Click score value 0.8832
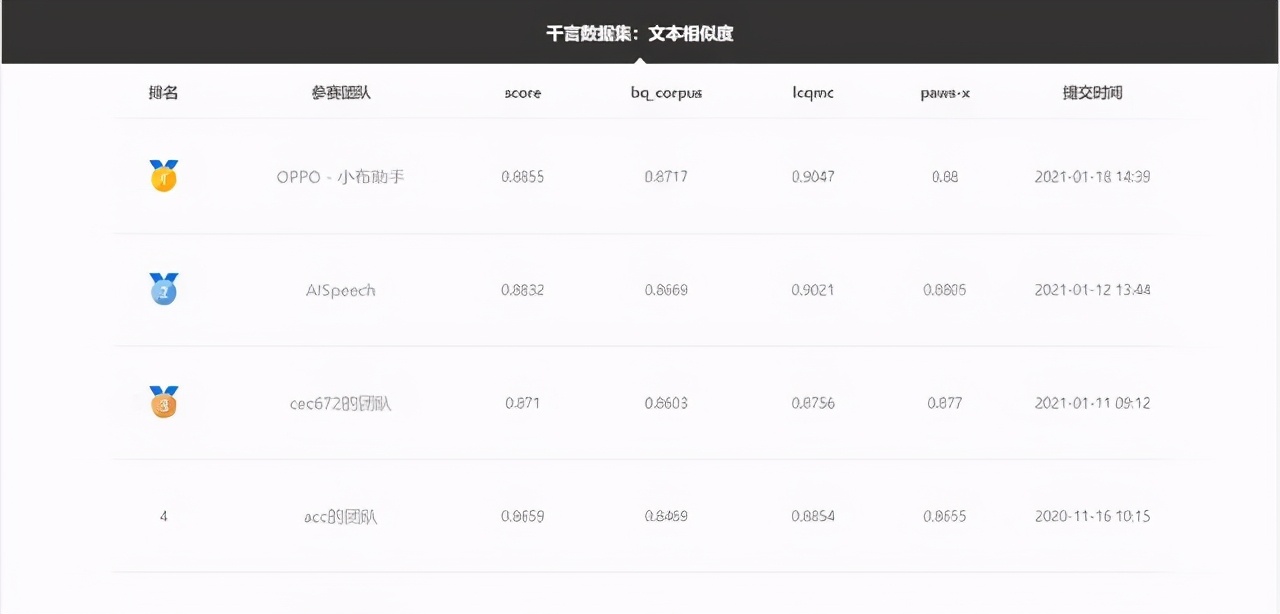 [x=522, y=290]
